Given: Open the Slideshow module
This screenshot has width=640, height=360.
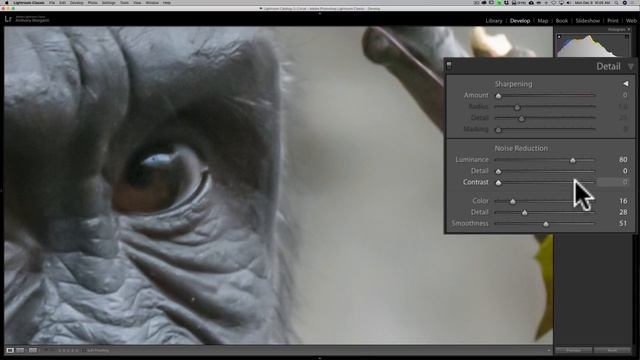Looking at the screenshot, I should pos(587,20).
